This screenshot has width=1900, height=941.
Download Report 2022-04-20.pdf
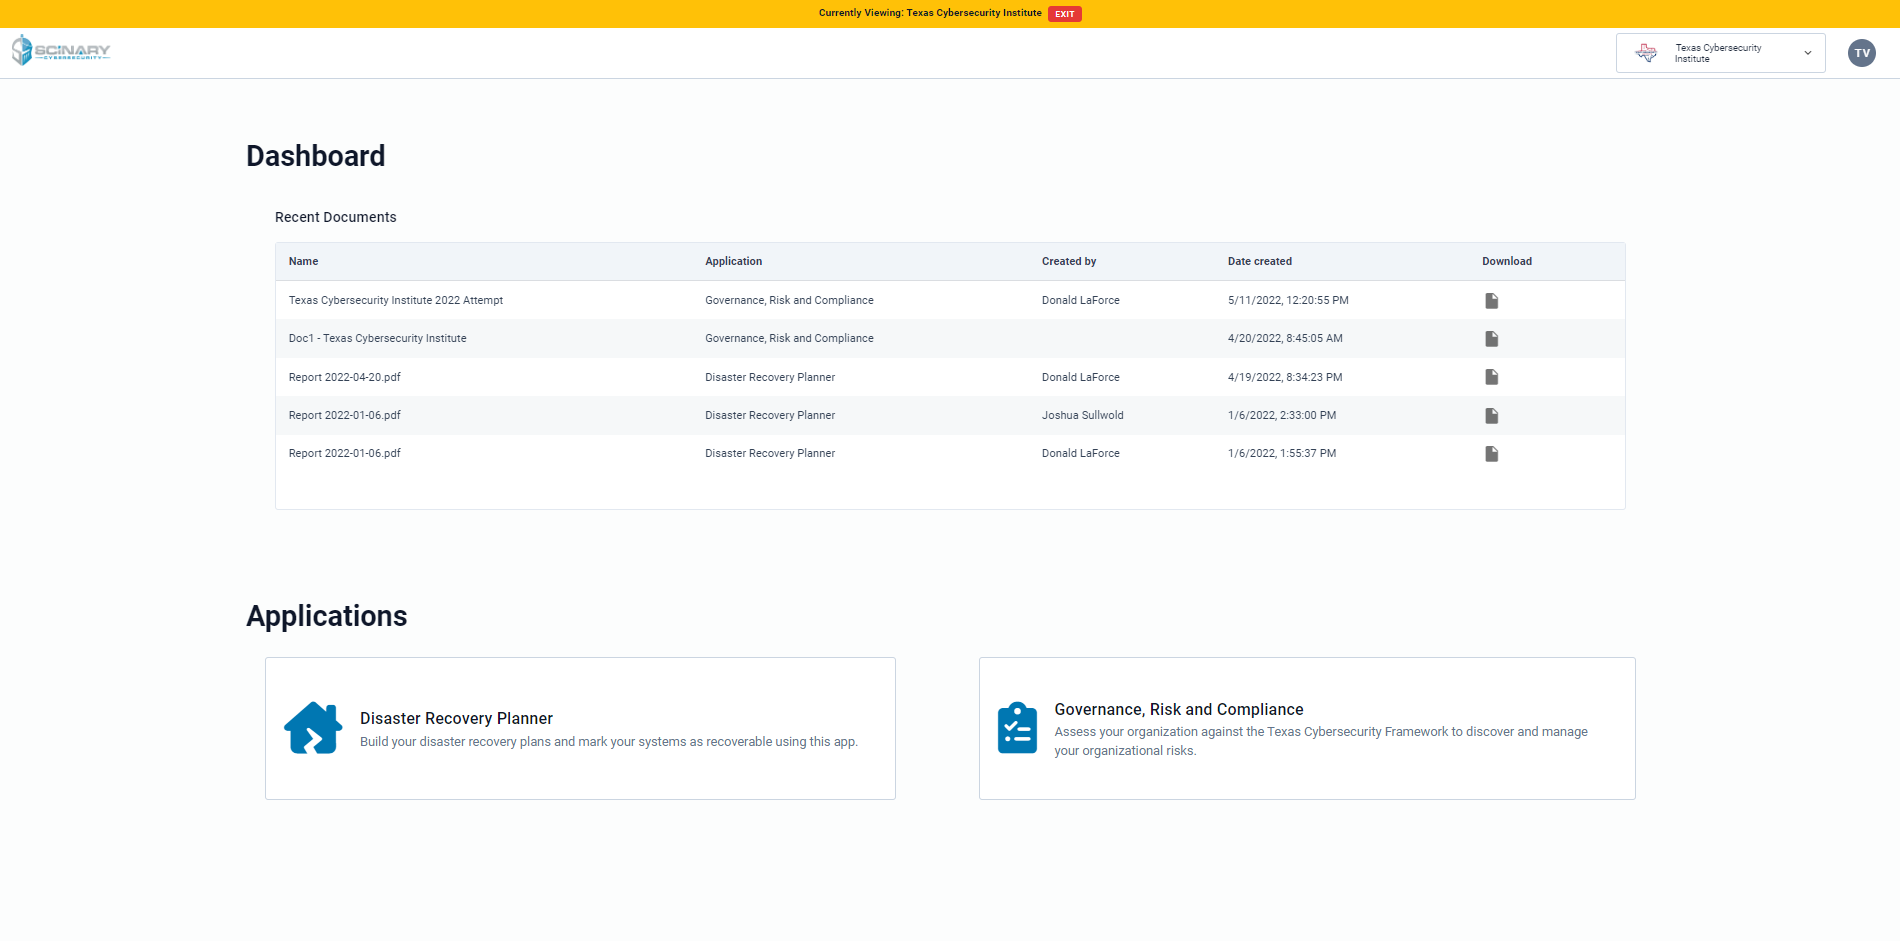tap(1491, 377)
